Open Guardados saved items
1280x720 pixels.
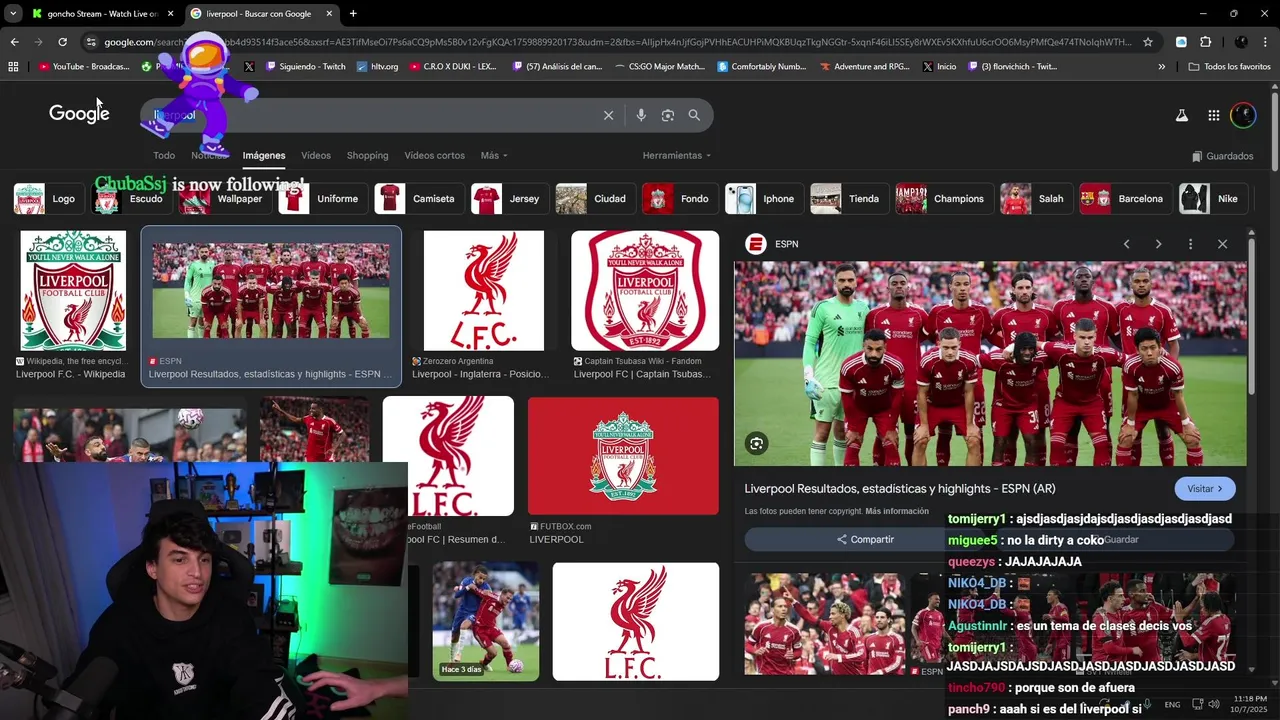pos(1223,156)
